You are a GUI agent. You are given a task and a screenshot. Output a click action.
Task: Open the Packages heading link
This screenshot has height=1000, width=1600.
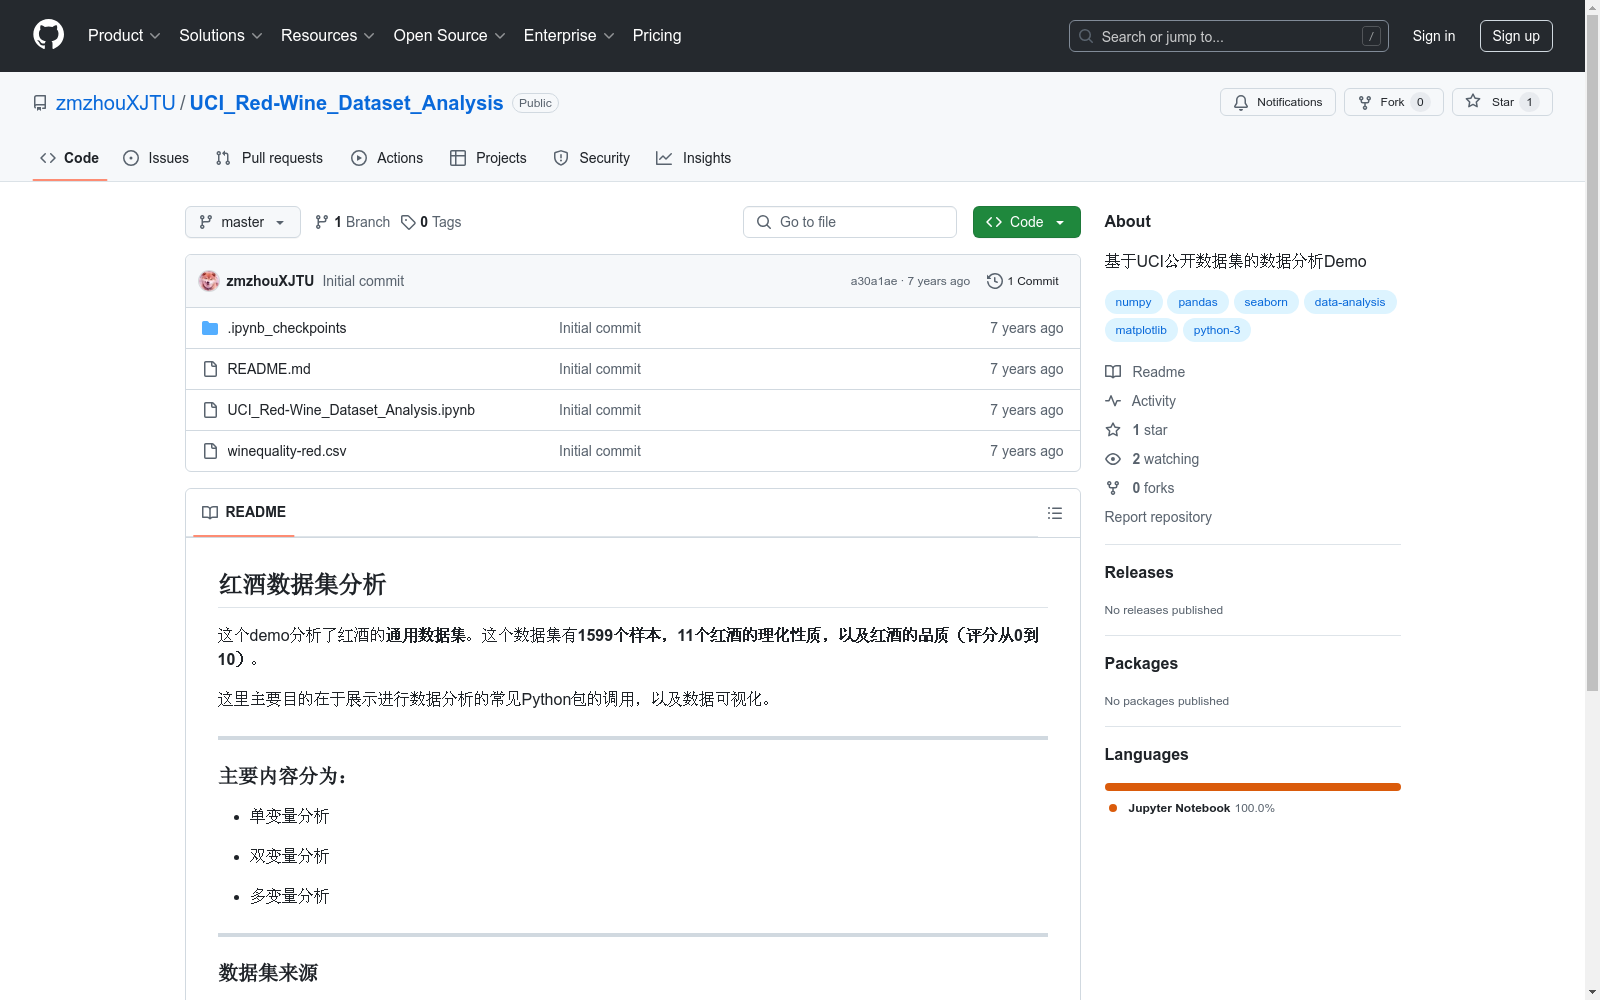click(1141, 663)
